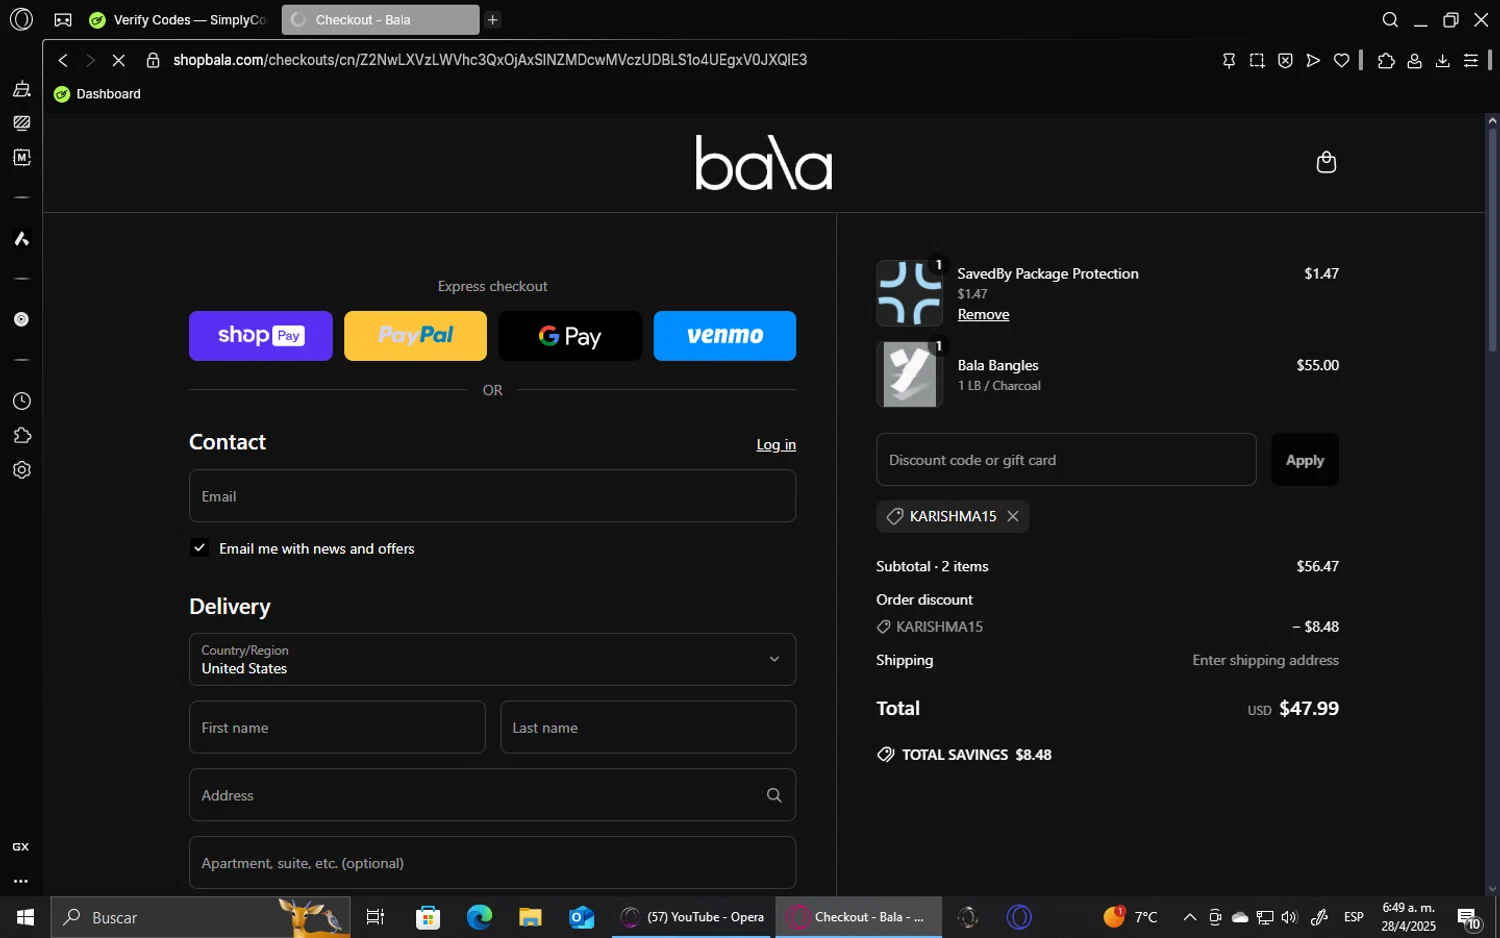This screenshot has width=1500, height=938.
Task: Focus the Discount code or gift card field
Action: 1066,460
